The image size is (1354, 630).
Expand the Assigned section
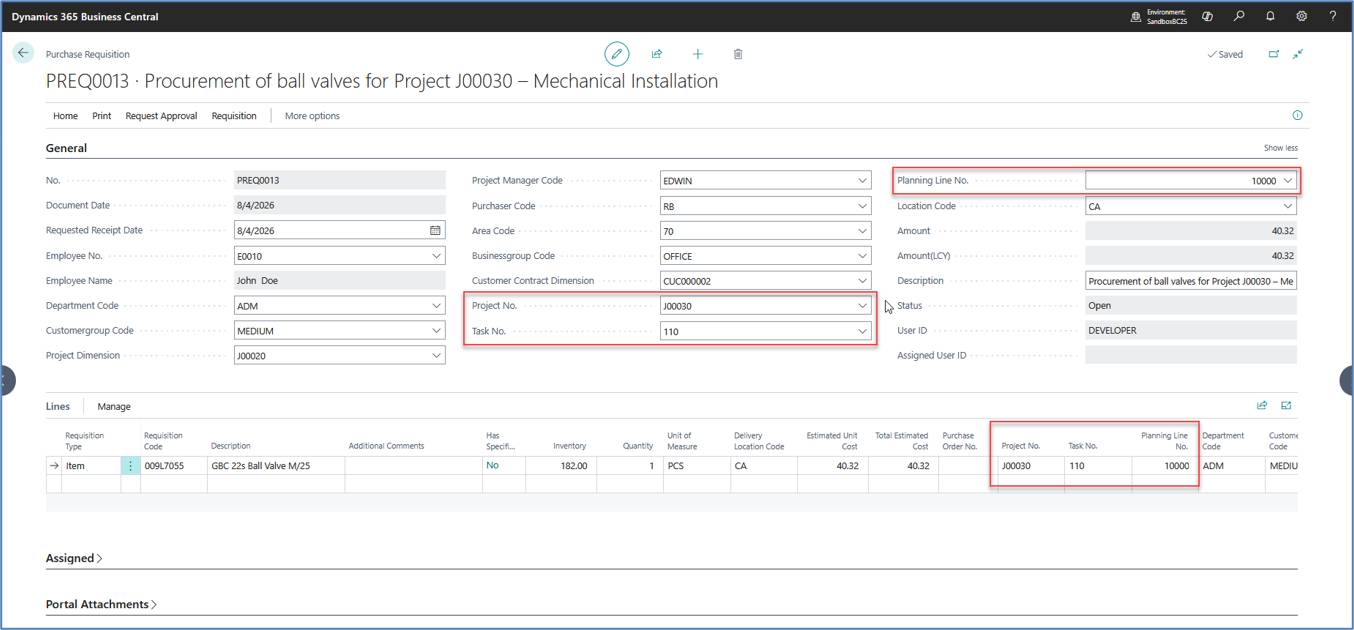[74, 558]
